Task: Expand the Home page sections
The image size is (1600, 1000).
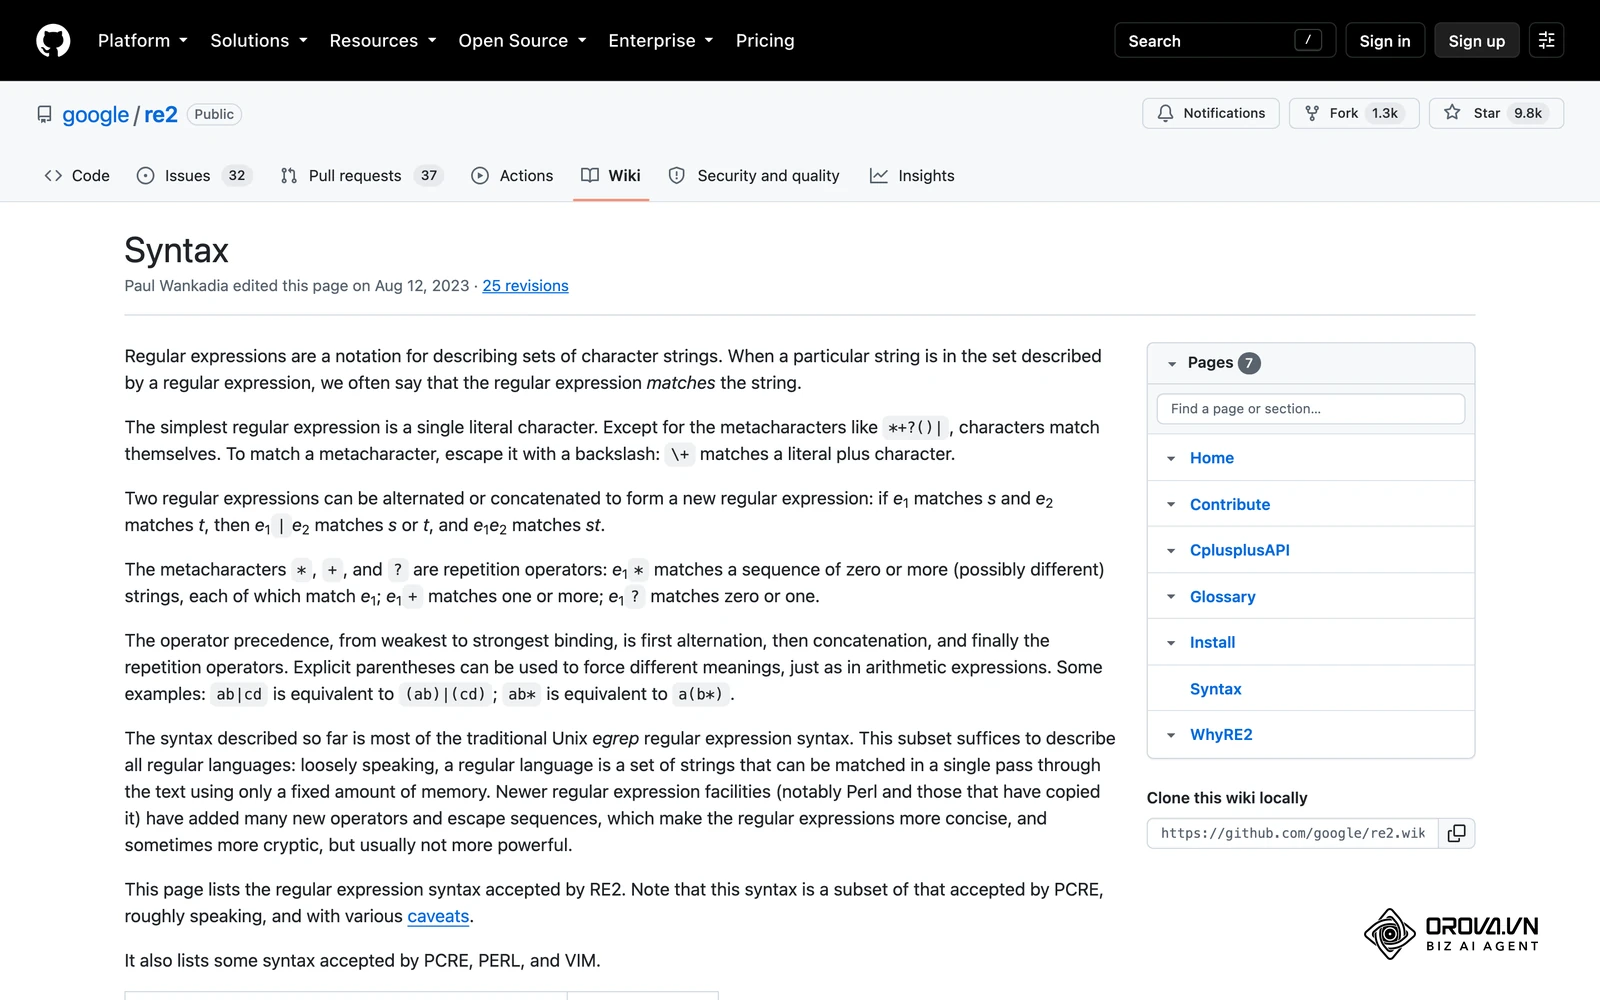Action: (1171, 459)
